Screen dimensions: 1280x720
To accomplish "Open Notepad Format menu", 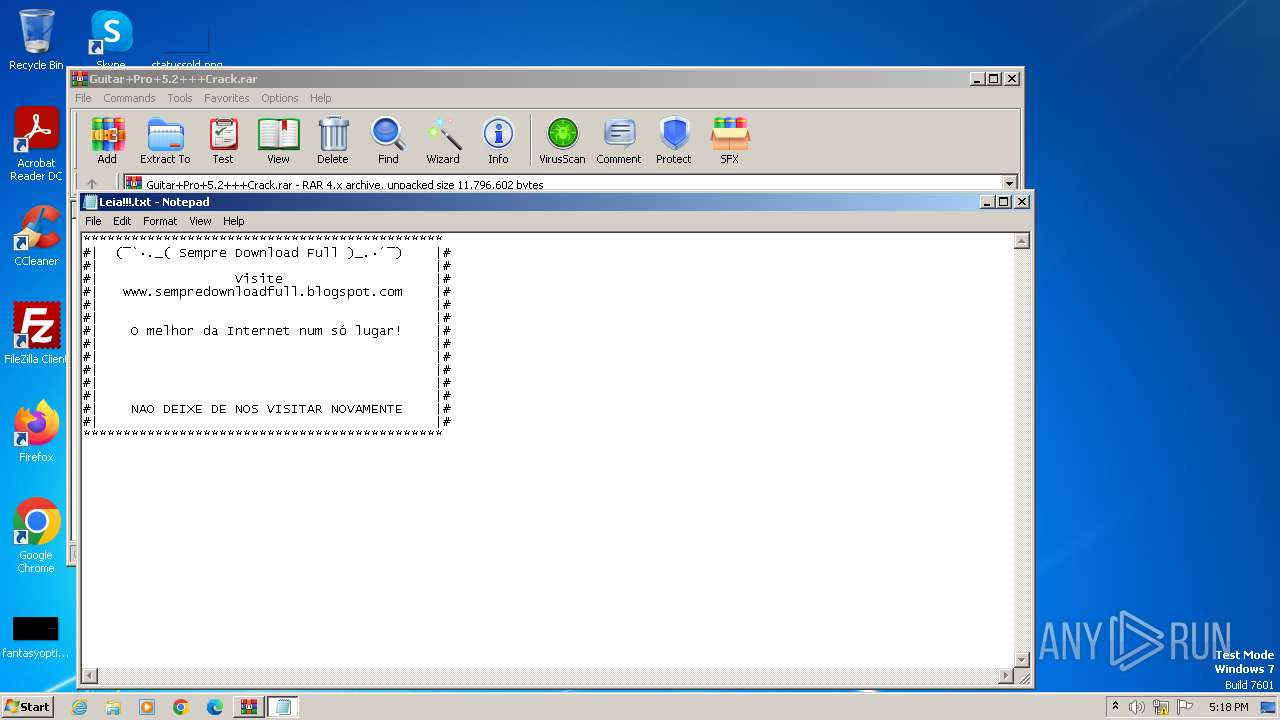I will click(x=160, y=221).
